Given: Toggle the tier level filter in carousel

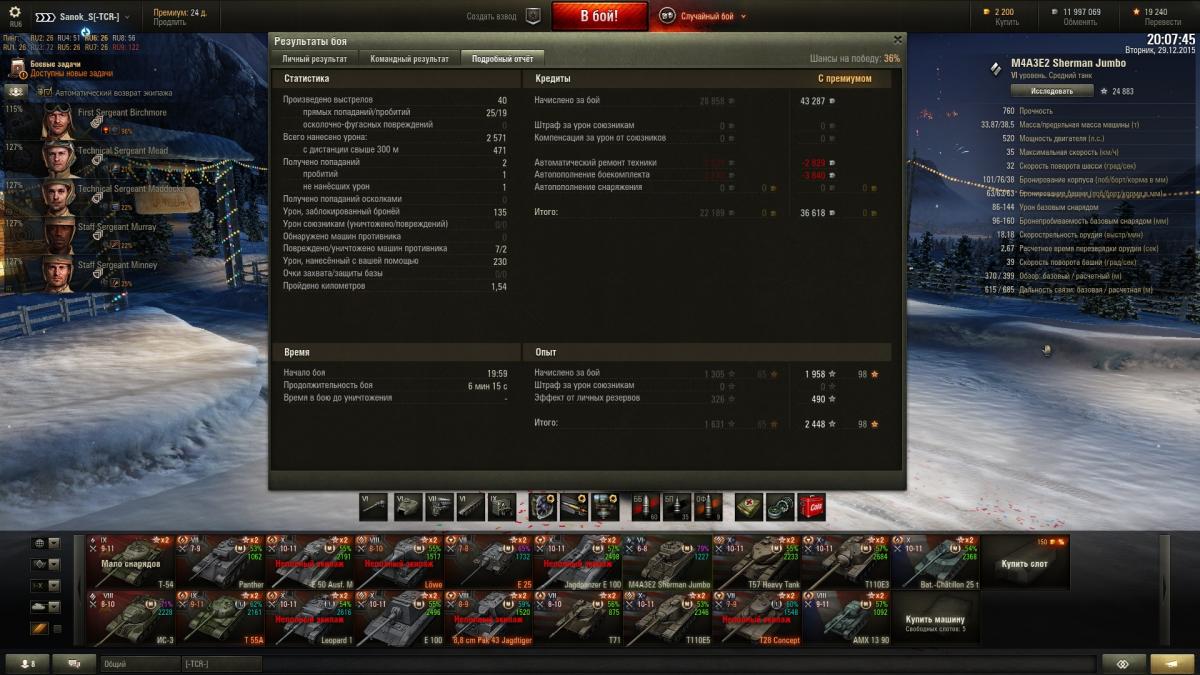Looking at the screenshot, I should [46, 585].
